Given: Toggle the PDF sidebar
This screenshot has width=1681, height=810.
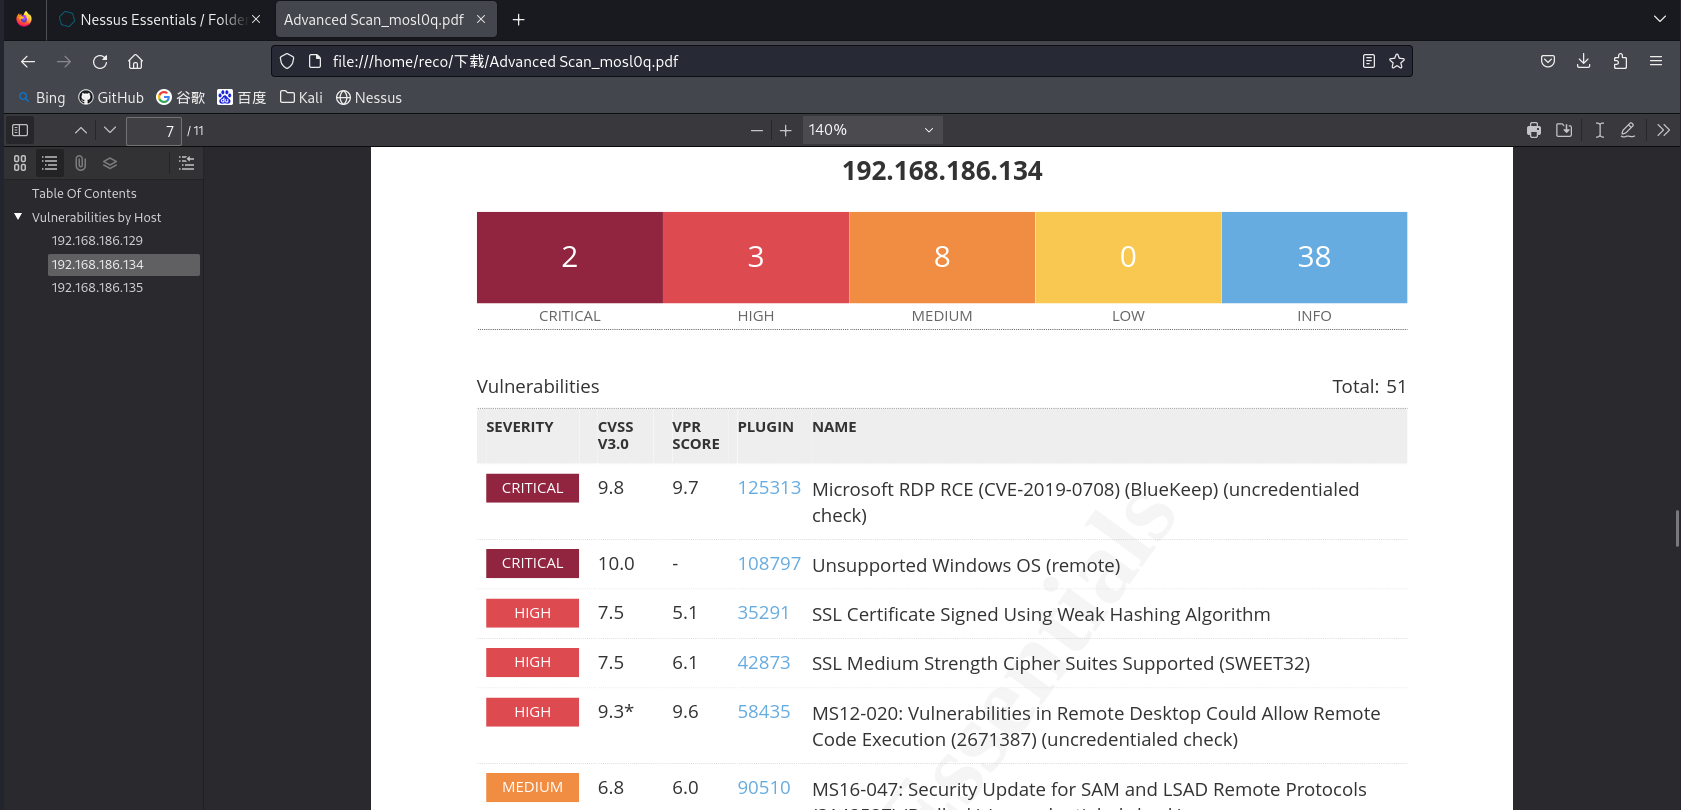Looking at the screenshot, I should tap(20, 130).
